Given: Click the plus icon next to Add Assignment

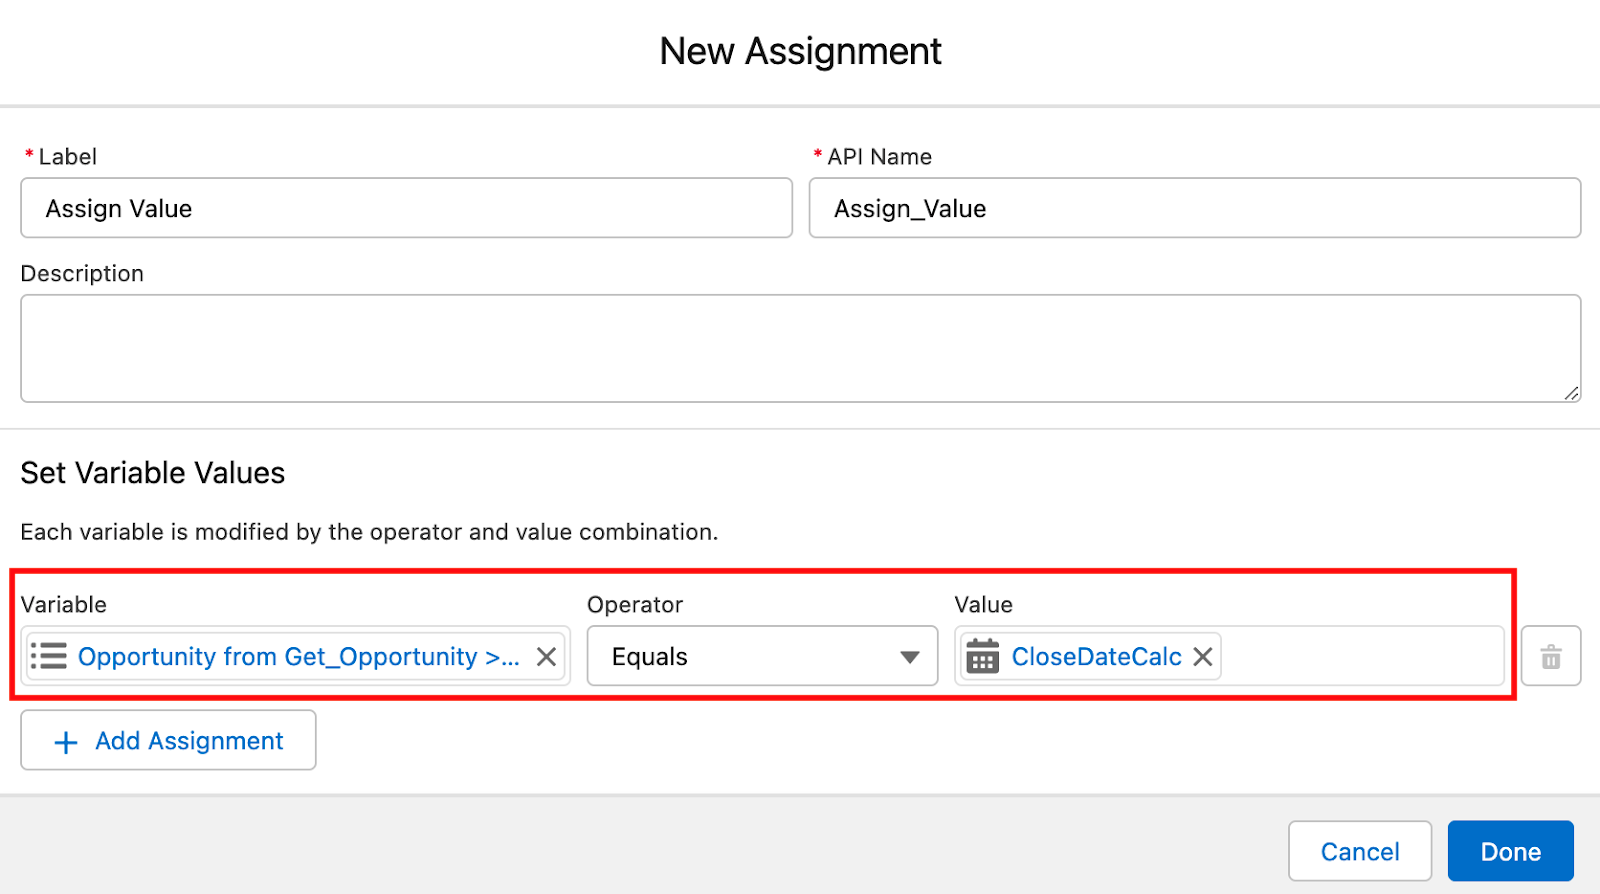Looking at the screenshot, I should pyautogui.click(x=64, y=741).
